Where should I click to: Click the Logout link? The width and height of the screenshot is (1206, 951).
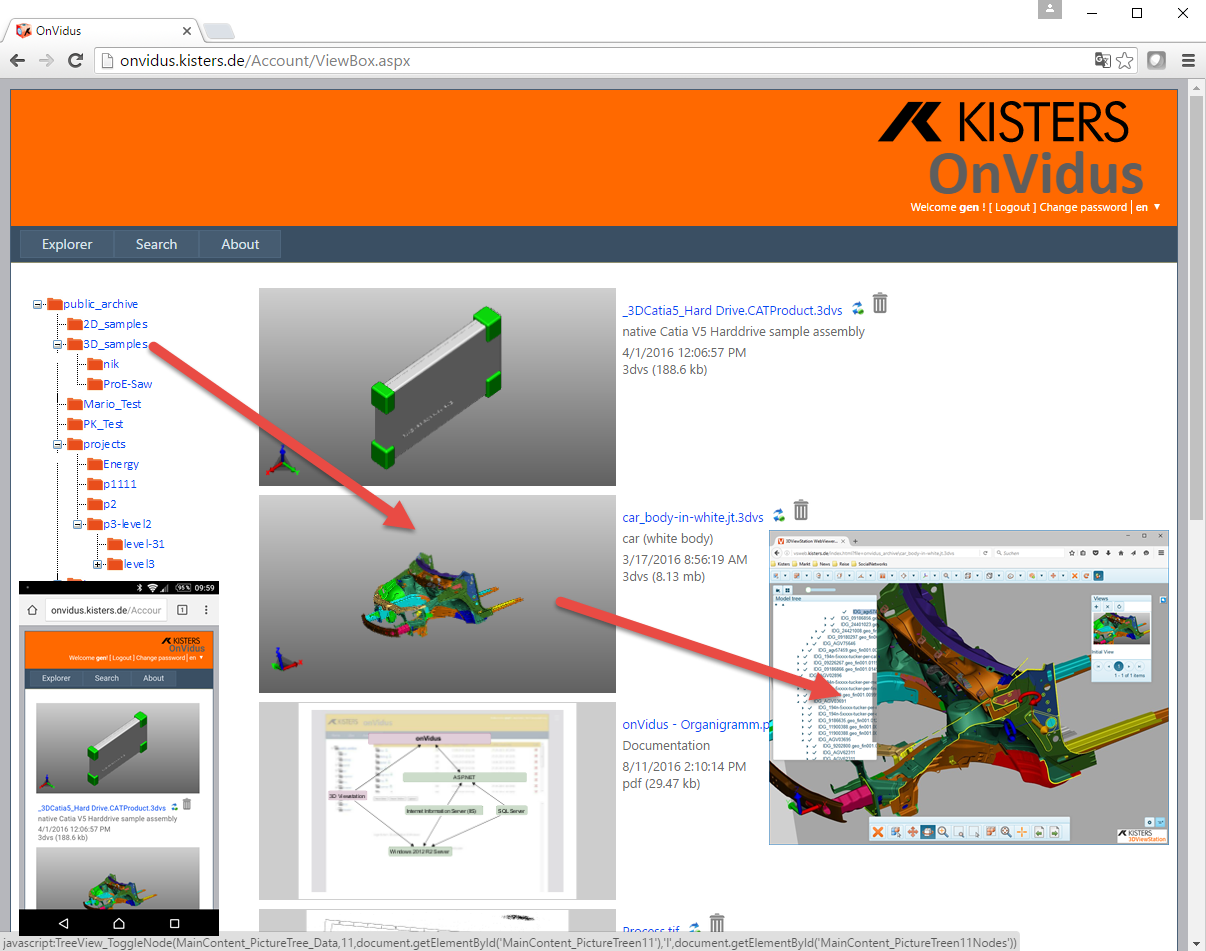coord(1010,207)
